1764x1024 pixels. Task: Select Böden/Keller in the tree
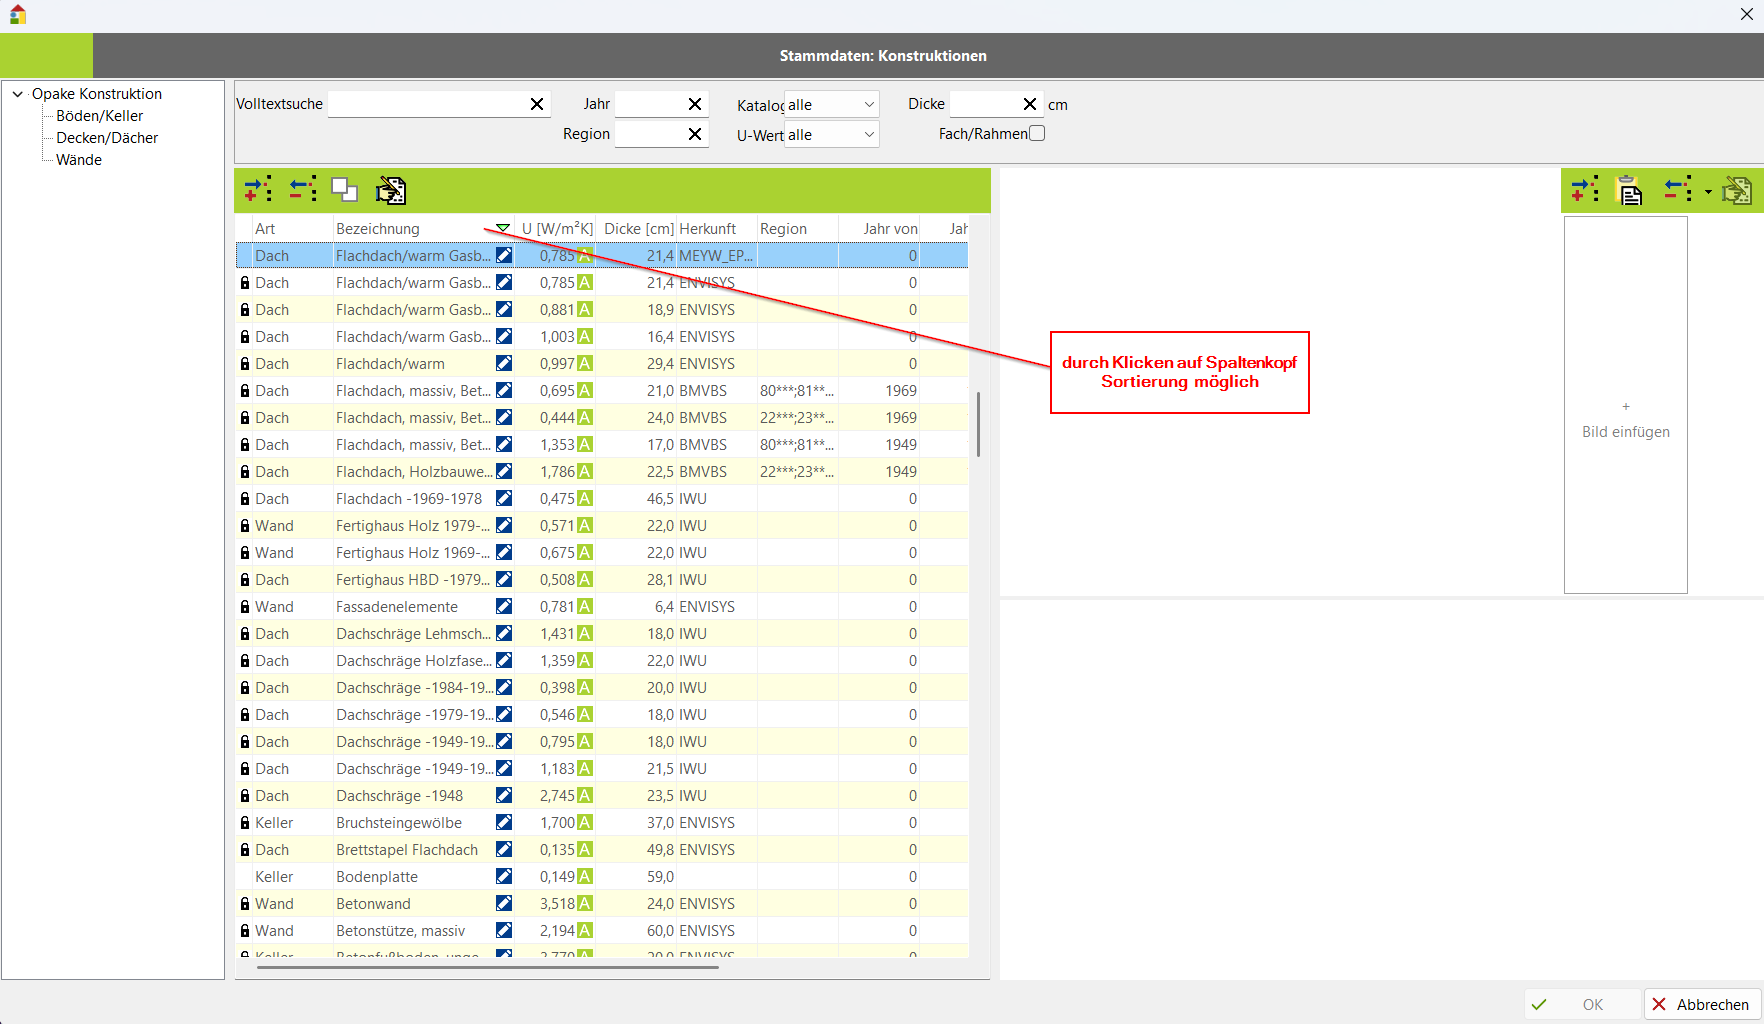point(99,116)
